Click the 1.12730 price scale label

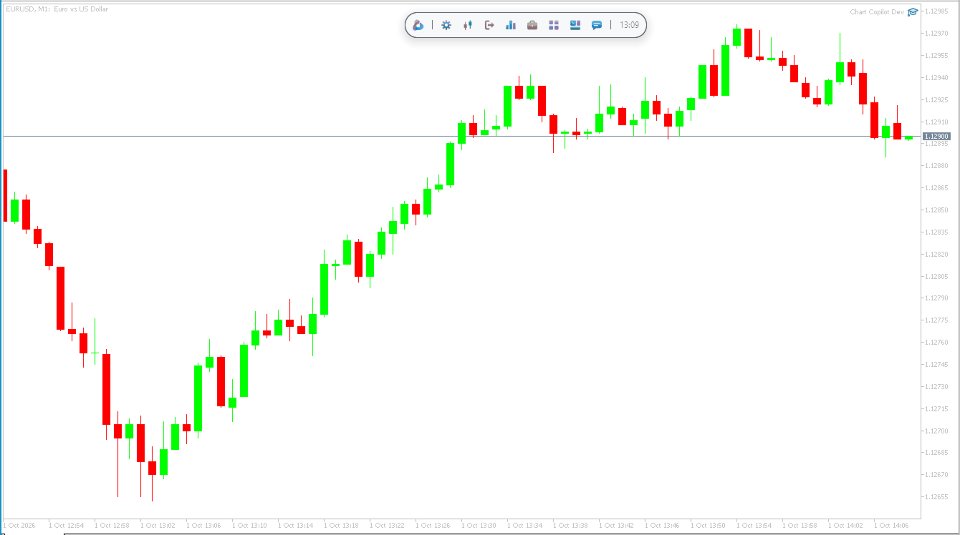(936, 386)
